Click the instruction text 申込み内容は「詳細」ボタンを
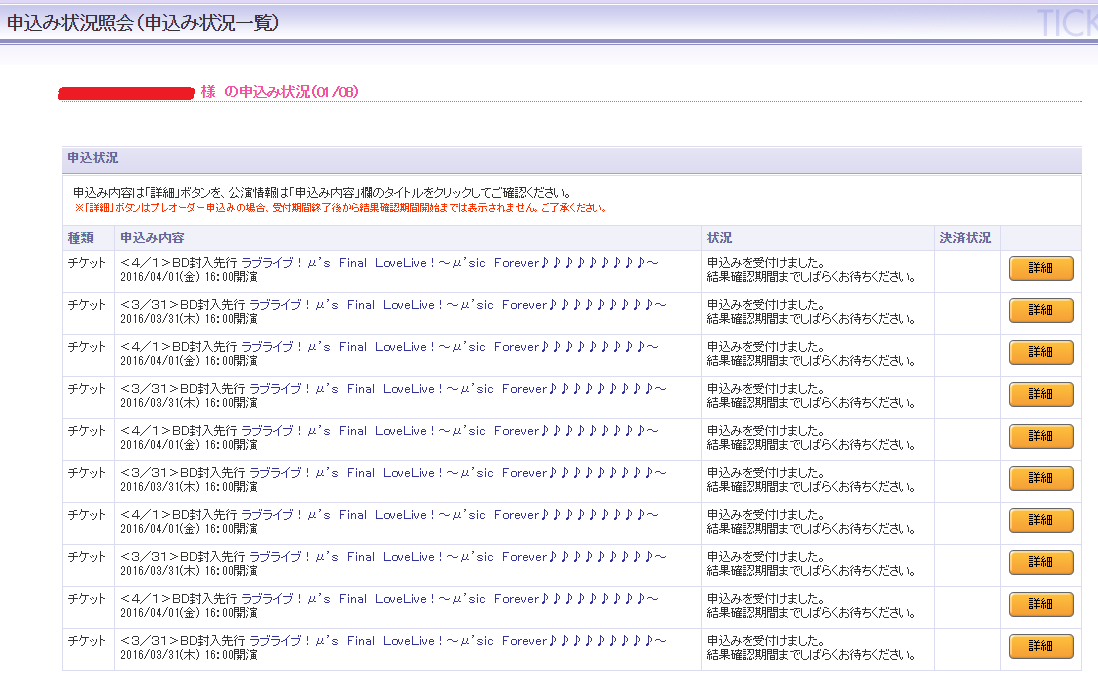1098x684 pixels. pyautogui.click(x=323, y=193)
